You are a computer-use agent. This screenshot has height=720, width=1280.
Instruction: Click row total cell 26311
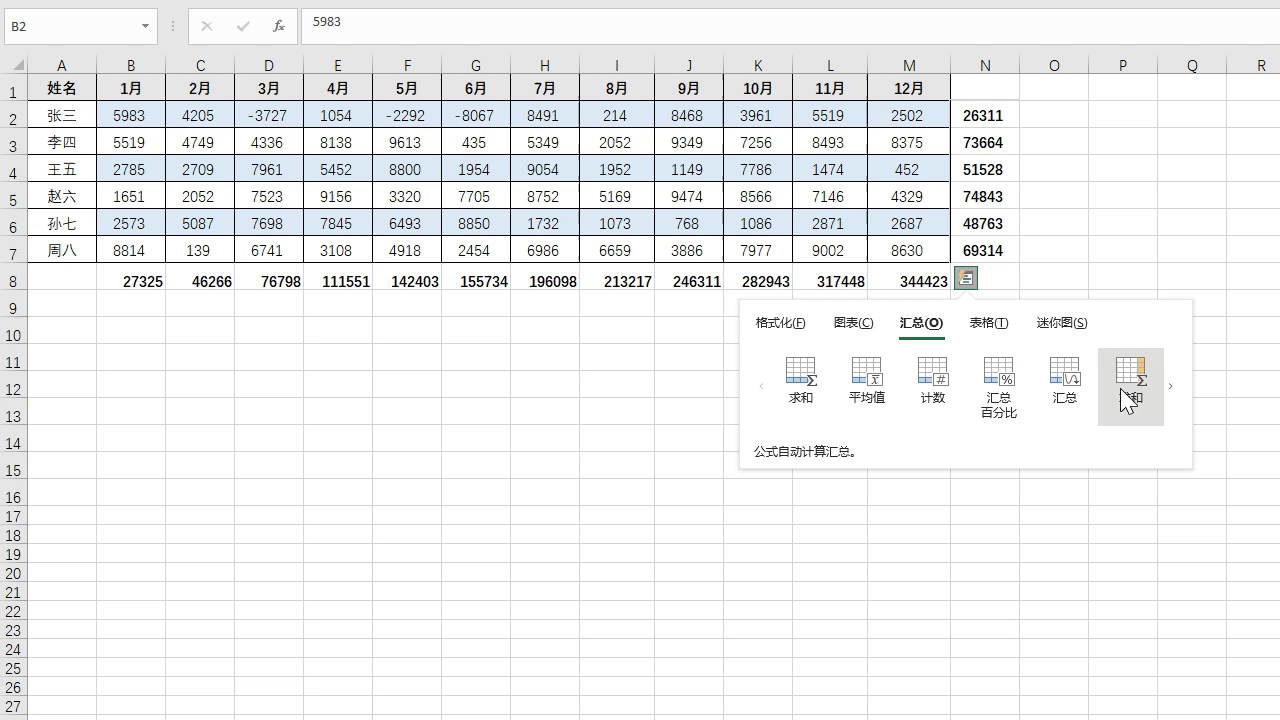click(x=985, y=115)
